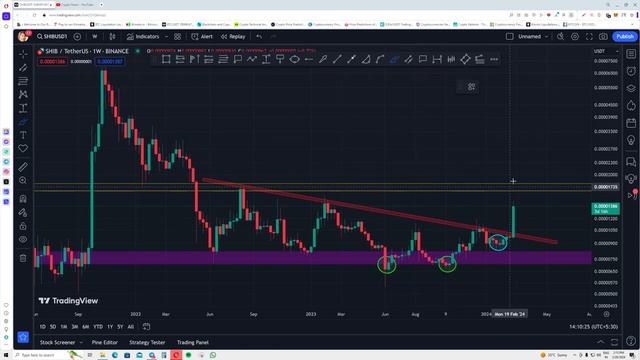This screenshot has height=360, width=640.
Task: Open the USDT currency dropdown on price scale
Action: (606, 51)
